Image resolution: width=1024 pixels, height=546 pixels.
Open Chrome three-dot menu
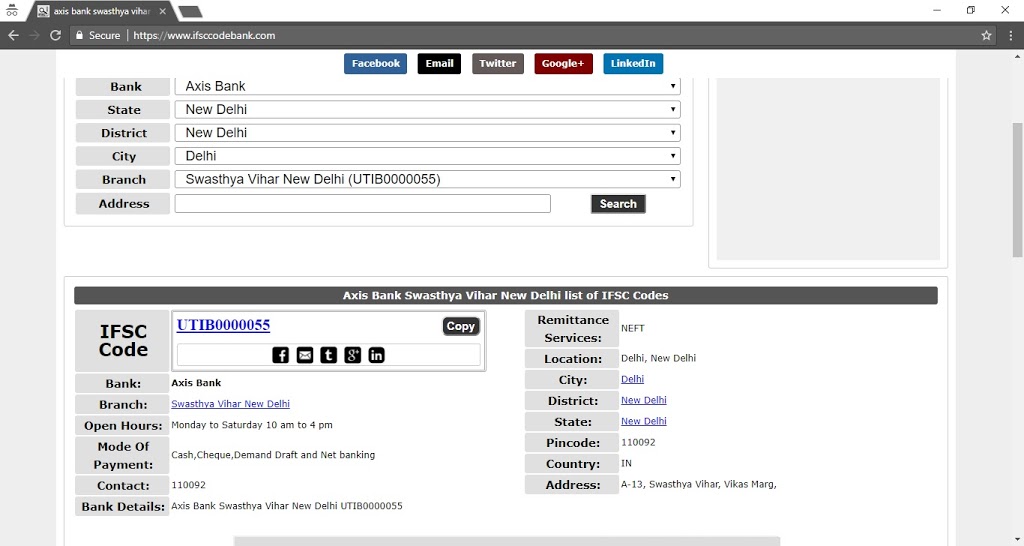coord(1010,35)
